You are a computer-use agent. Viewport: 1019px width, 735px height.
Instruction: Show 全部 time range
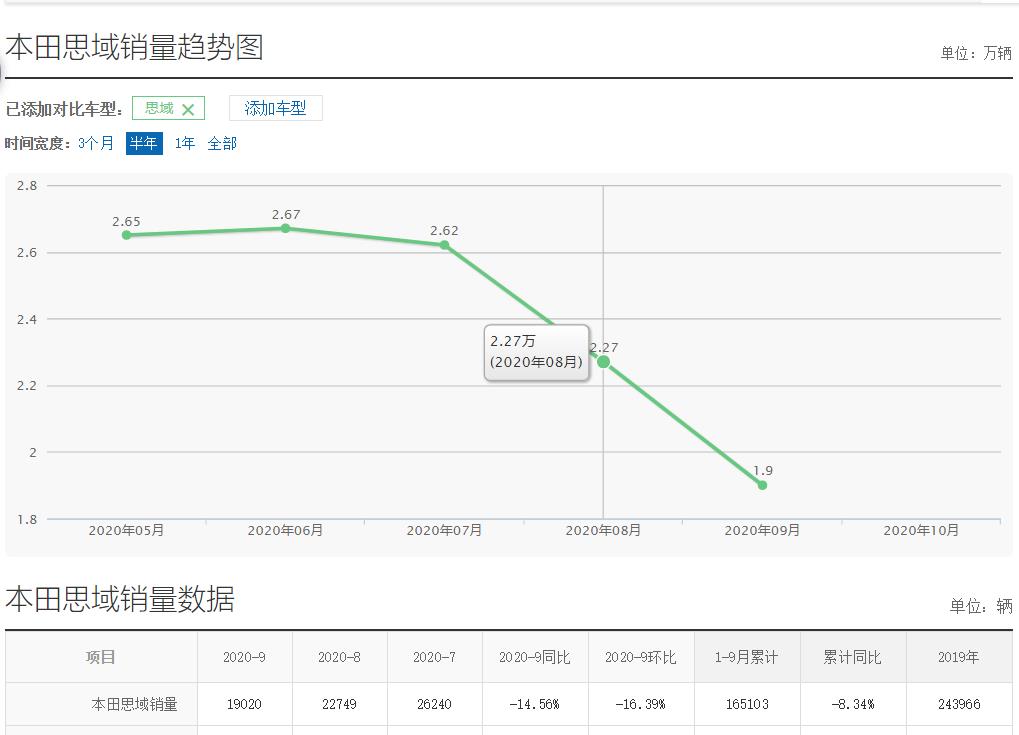click(222, 143)
